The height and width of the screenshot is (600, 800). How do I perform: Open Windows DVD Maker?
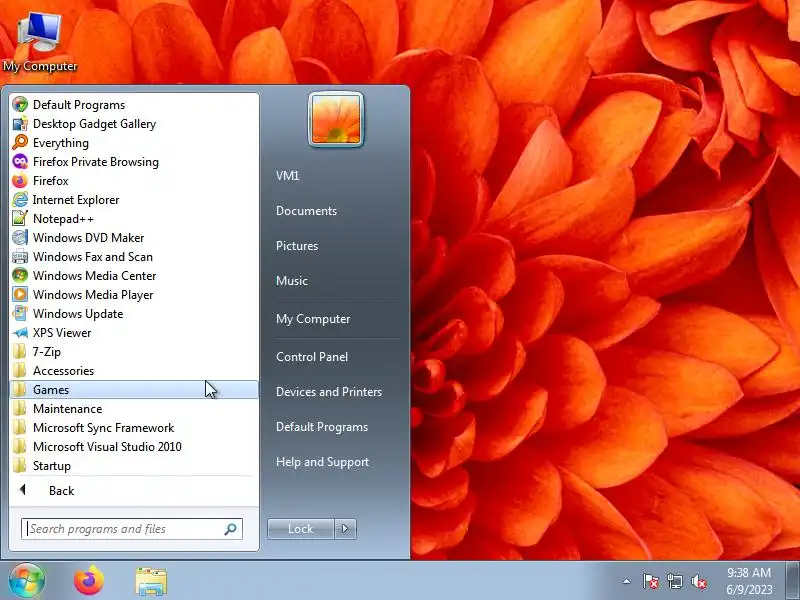pos(134,238)
